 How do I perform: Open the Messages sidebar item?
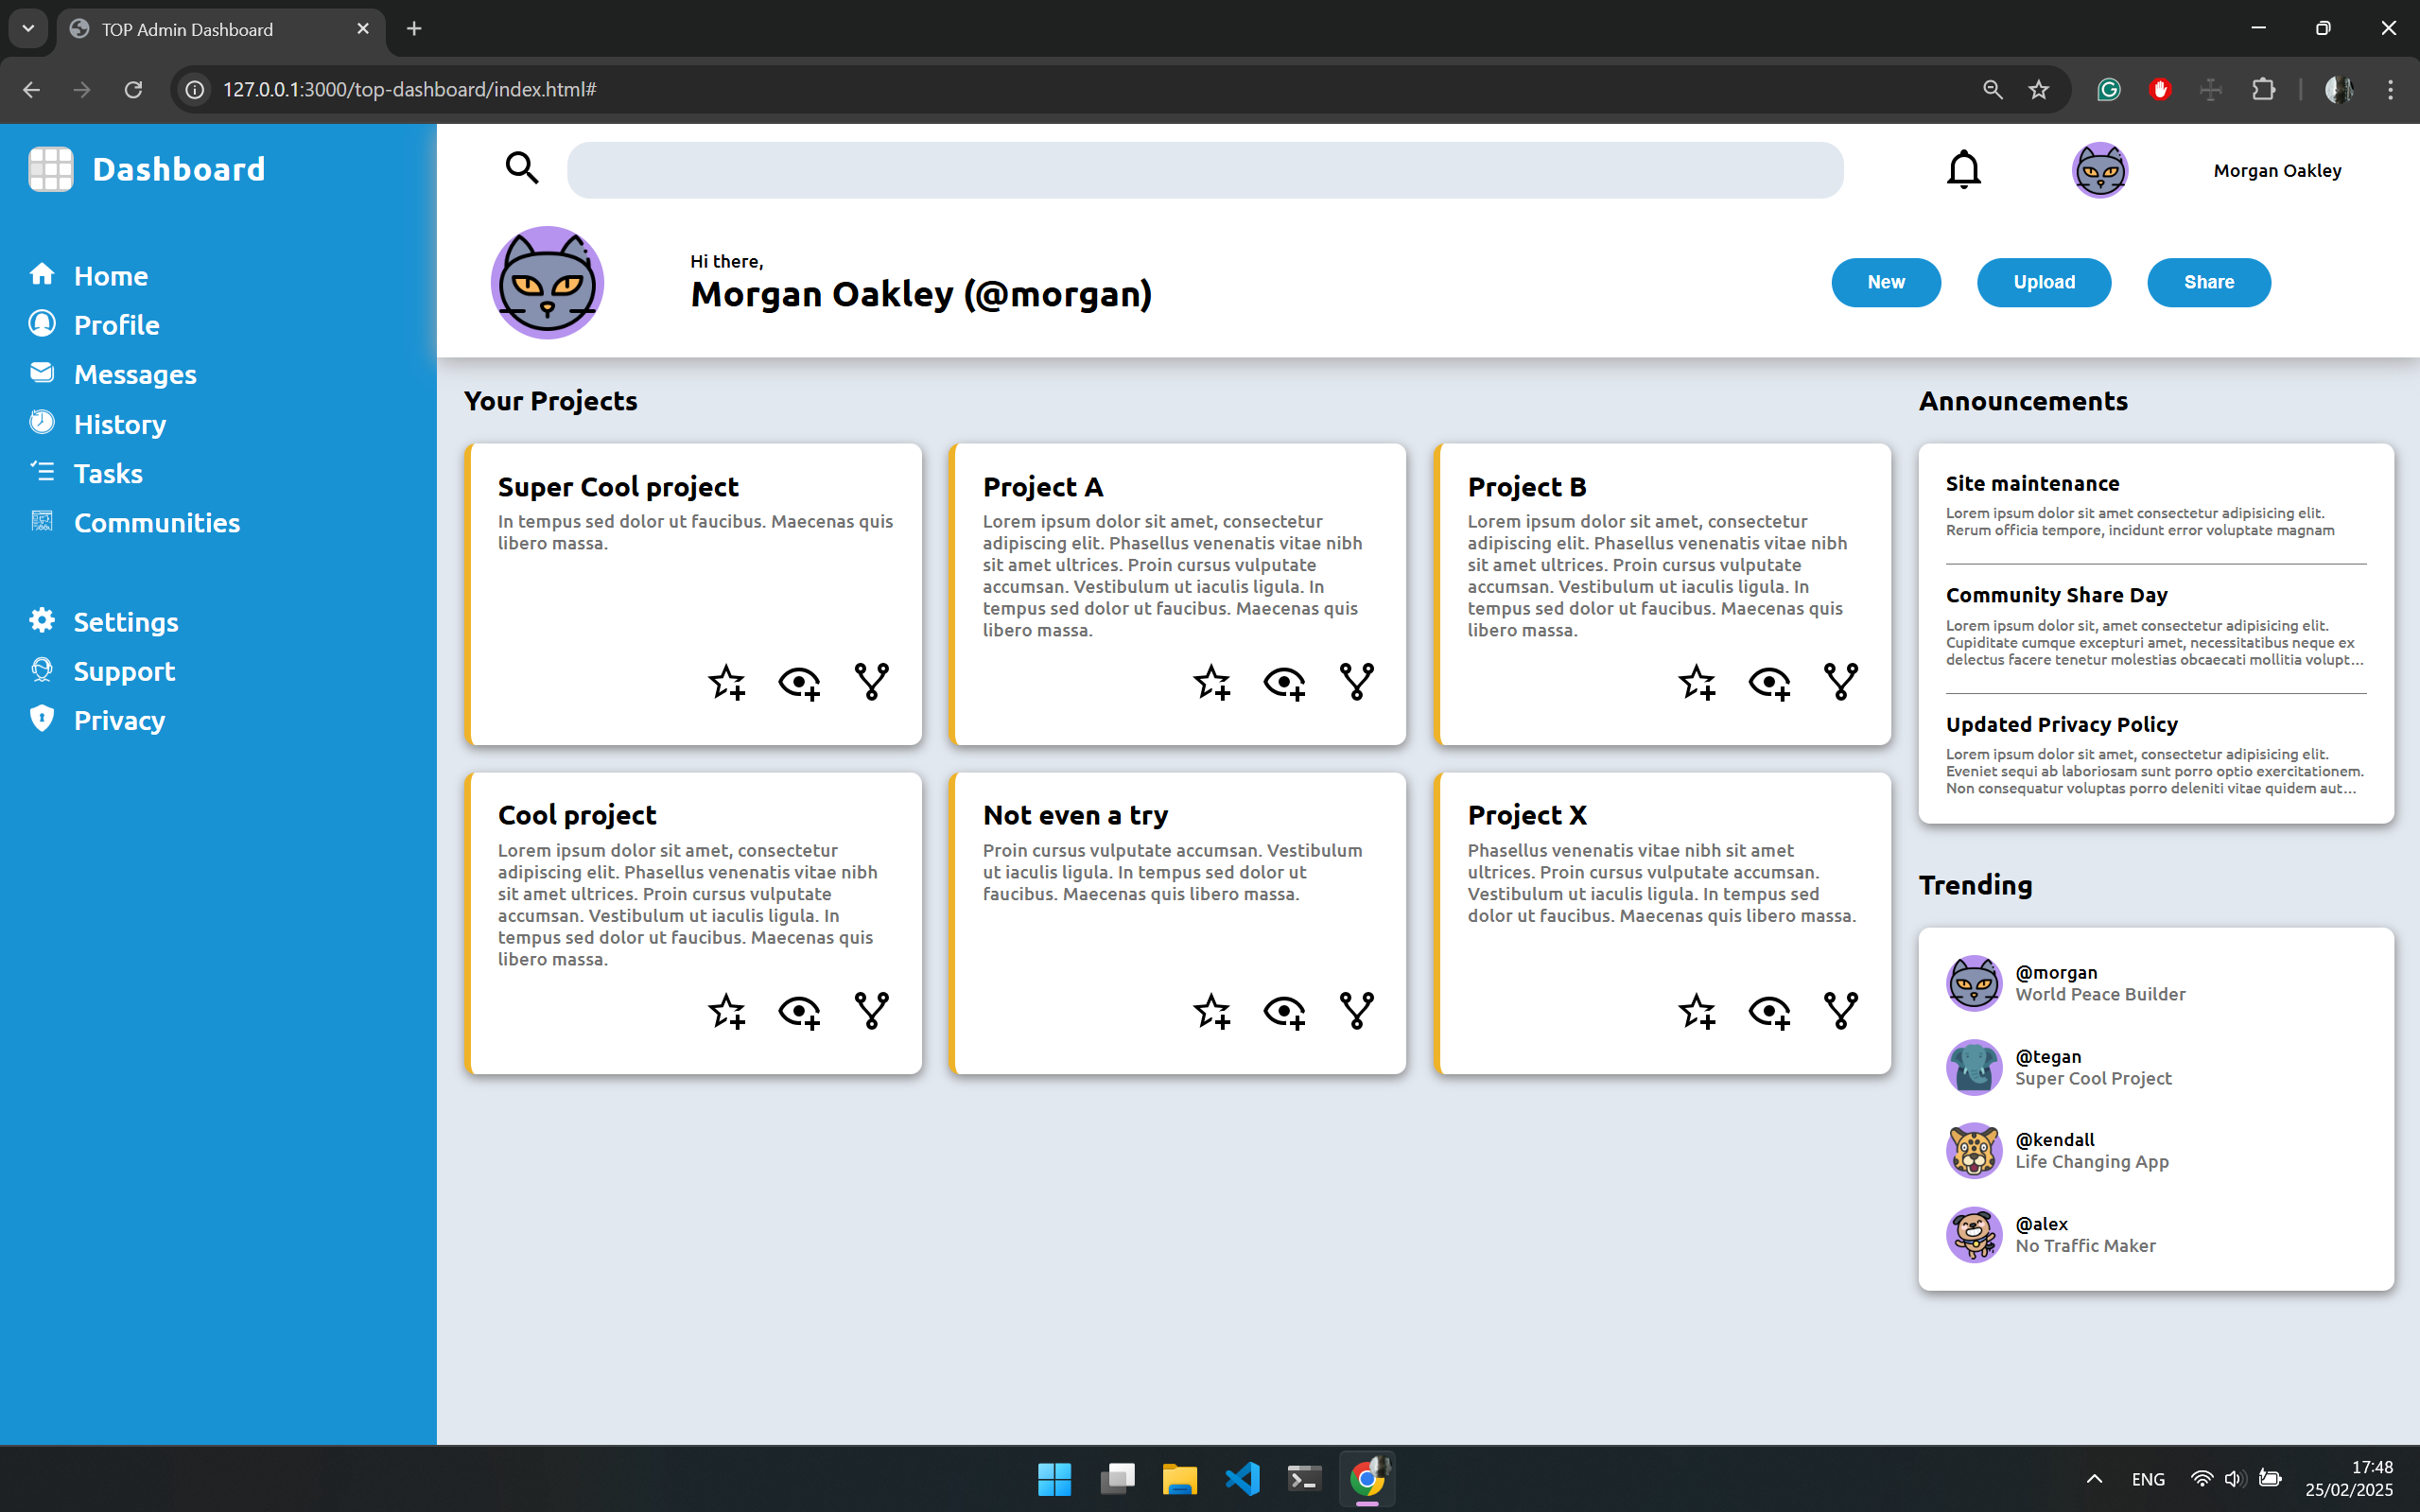pyautogui.click(x=135, y=374)
